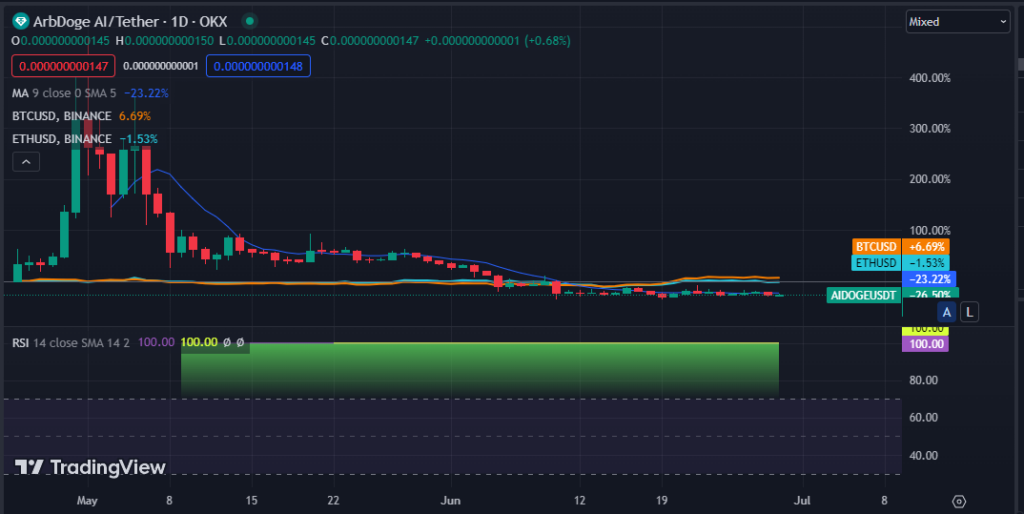Viewport: 1024px width, 514px height.
Task: Click the 200.00% price axis label
Action: click(x=930, y=179)
